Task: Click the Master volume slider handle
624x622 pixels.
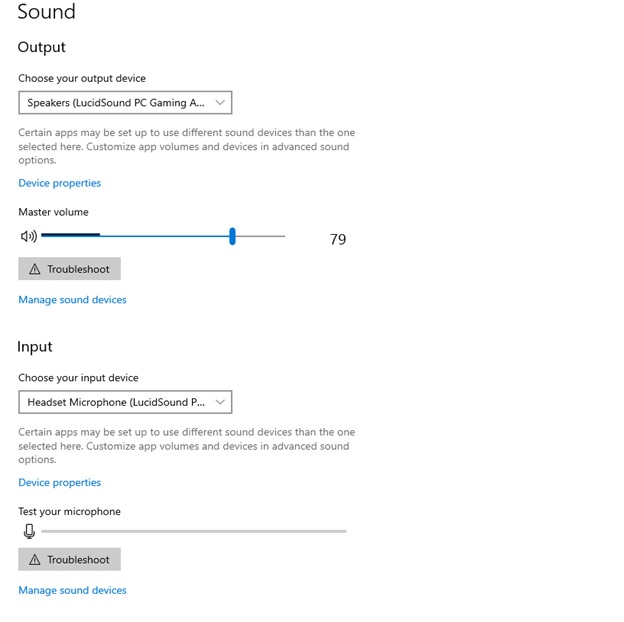Action: click(x=232, y=236)
